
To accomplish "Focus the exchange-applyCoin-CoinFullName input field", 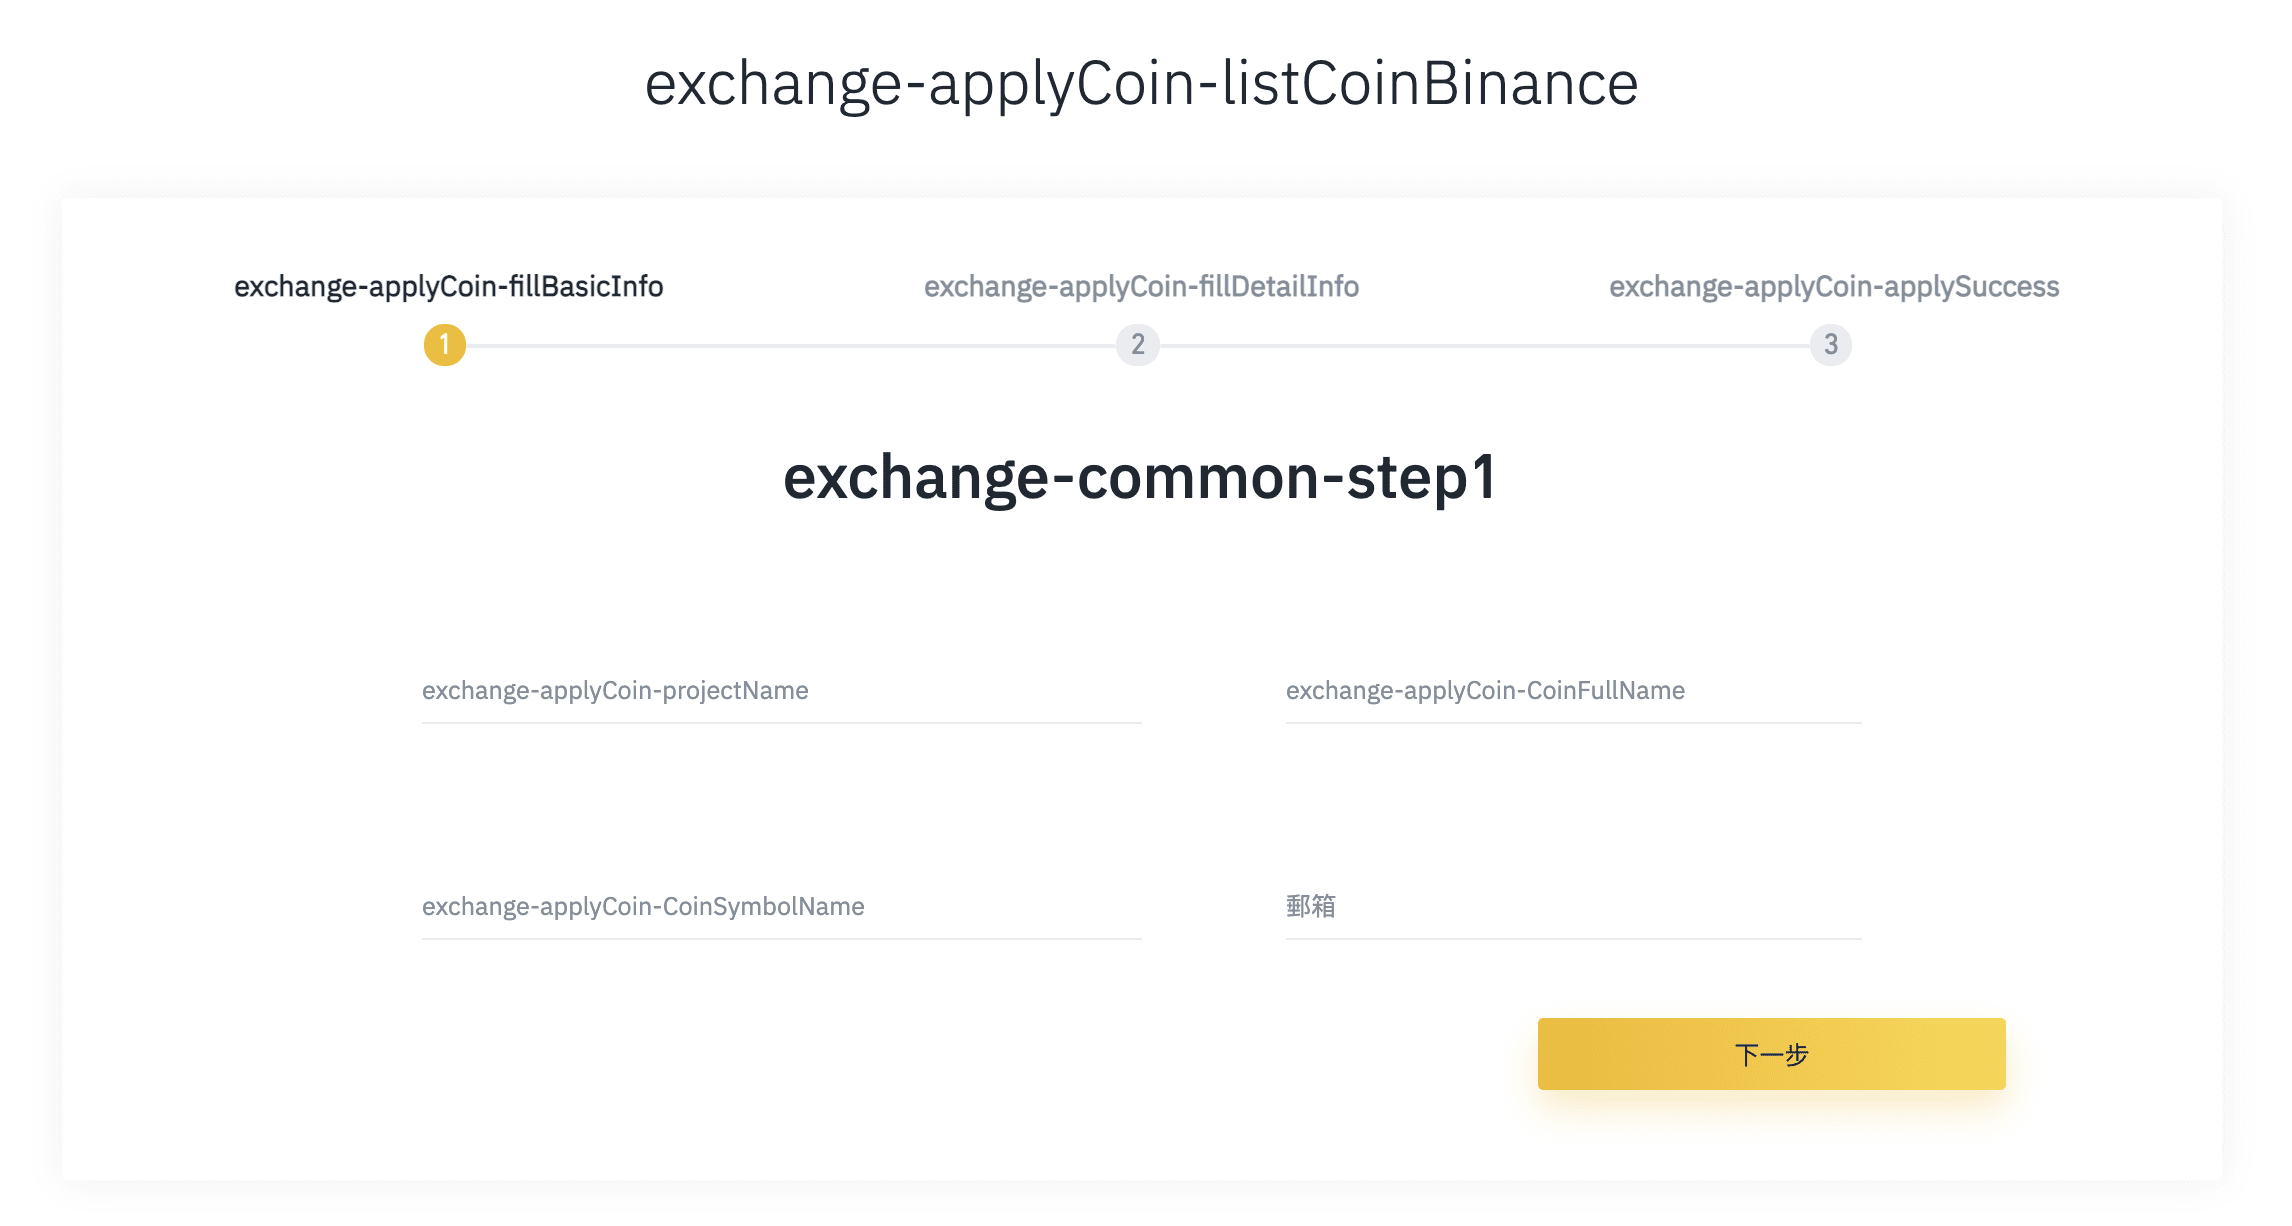I will tap(1573, 691).
